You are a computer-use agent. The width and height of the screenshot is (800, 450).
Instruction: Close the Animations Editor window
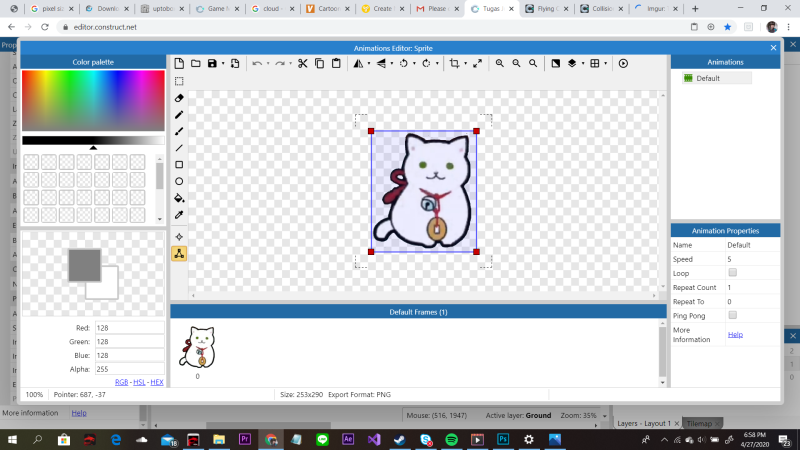[773, 47]
